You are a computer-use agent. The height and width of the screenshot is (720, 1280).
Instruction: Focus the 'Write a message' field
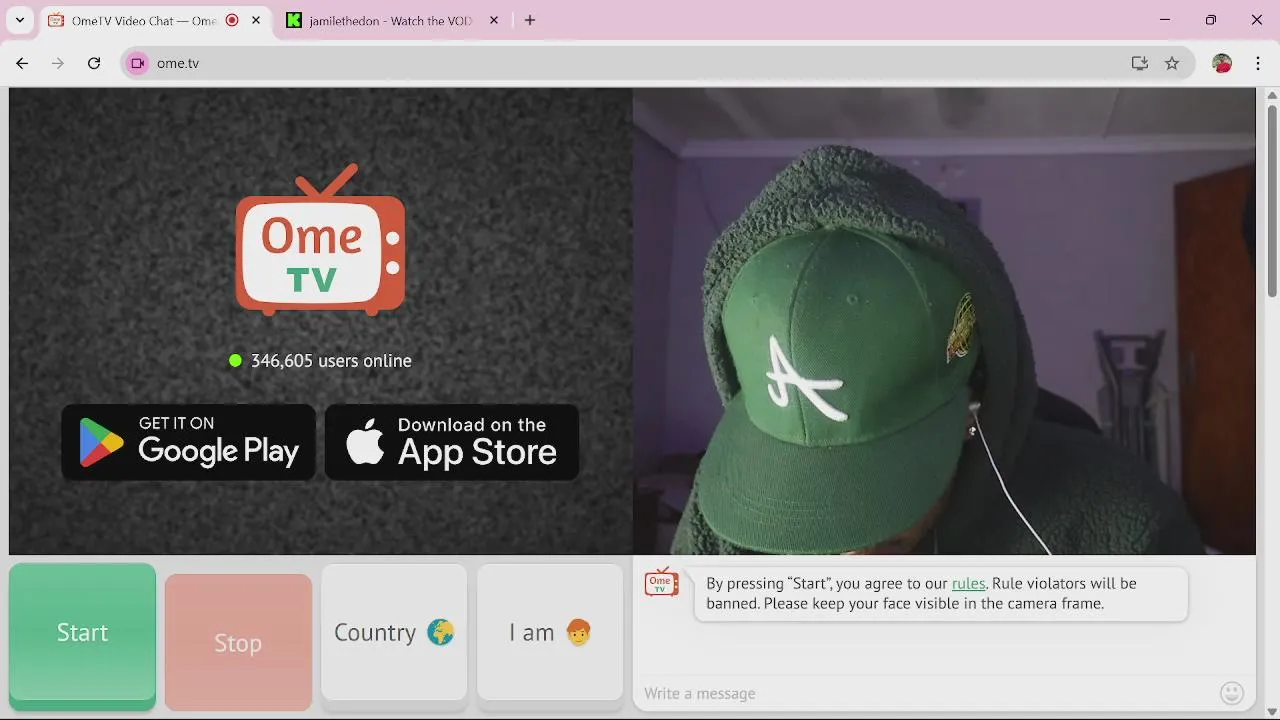(x=925, y=693)
